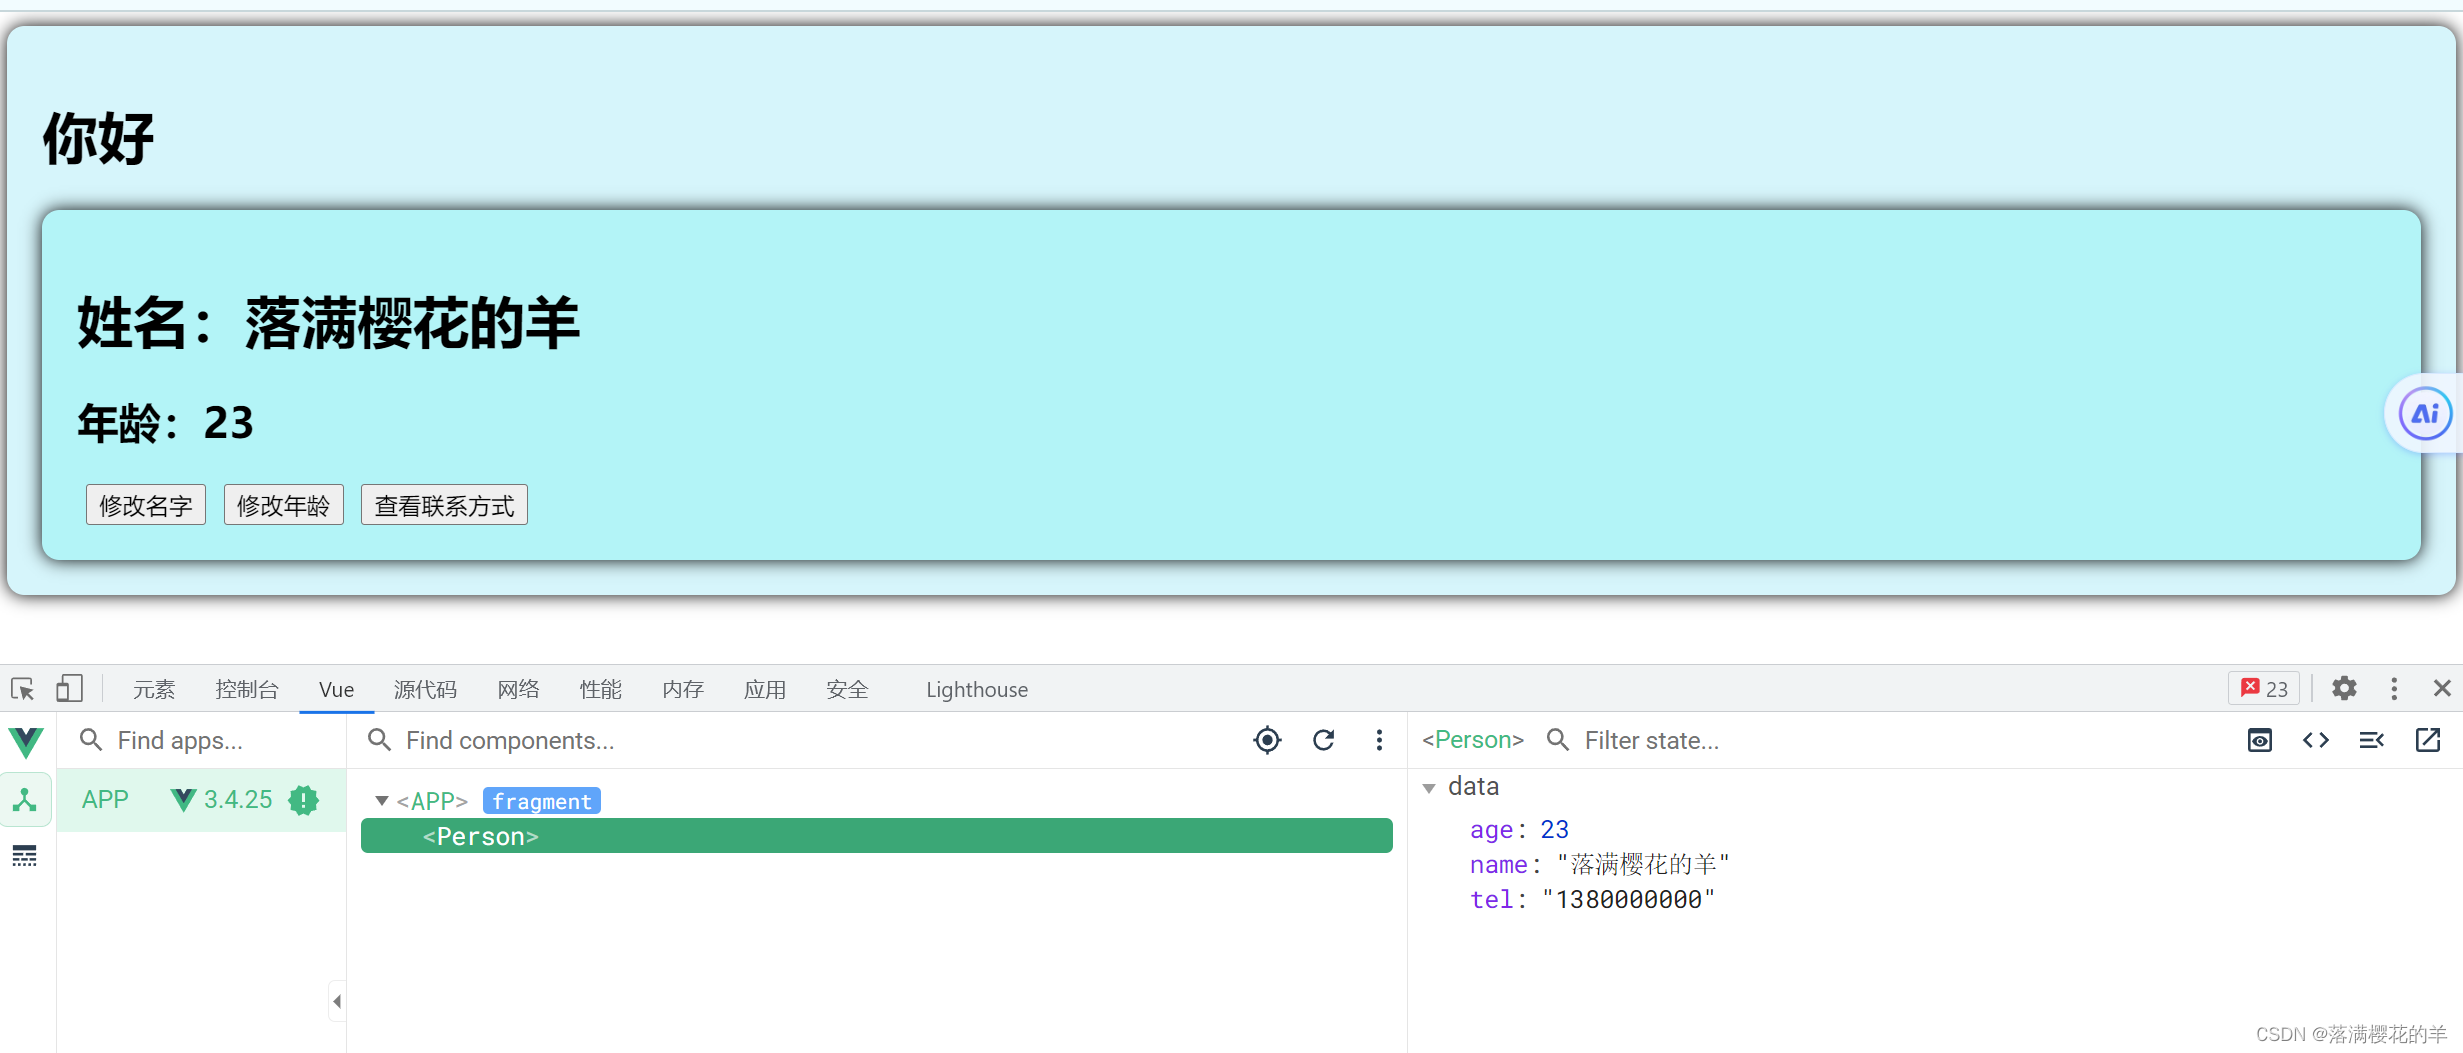The width and height of the screenshot is (2463, 1053).
Task: Open the 源代码 tab
Action: pyautogui.click(x=425, y=689)
